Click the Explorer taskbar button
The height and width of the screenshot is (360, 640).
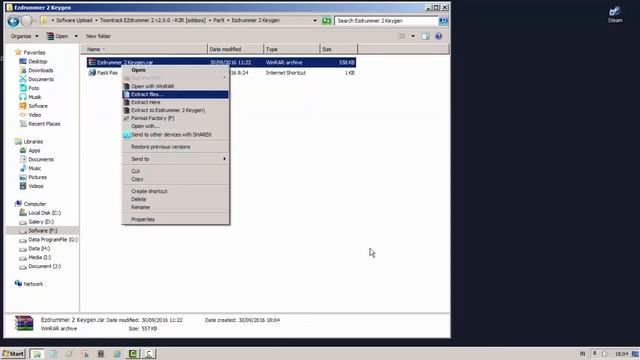click(x=37, y=353)
